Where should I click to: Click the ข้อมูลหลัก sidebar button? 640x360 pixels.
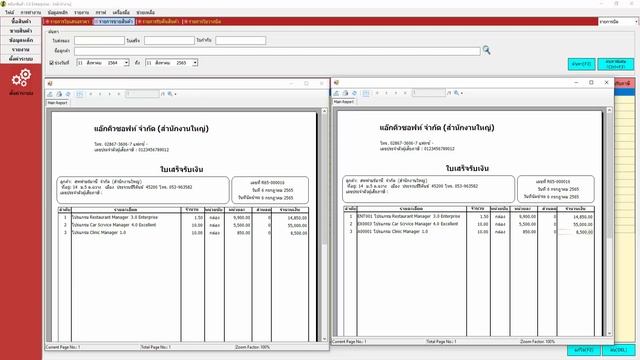(21, 40)
